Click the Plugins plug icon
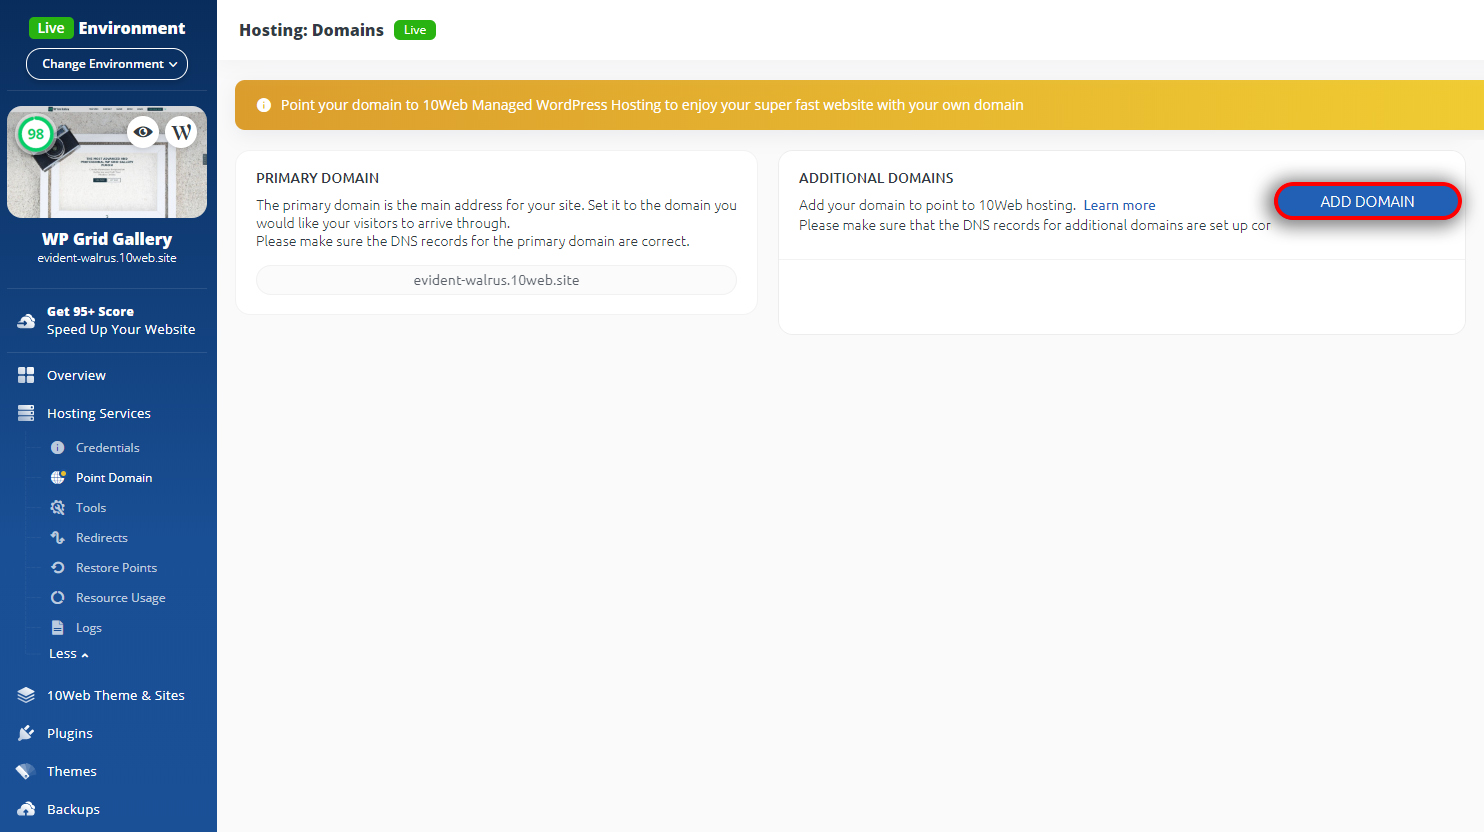Image resolution: width=1484 pixels, height=832 pixels. coord(26,733)
